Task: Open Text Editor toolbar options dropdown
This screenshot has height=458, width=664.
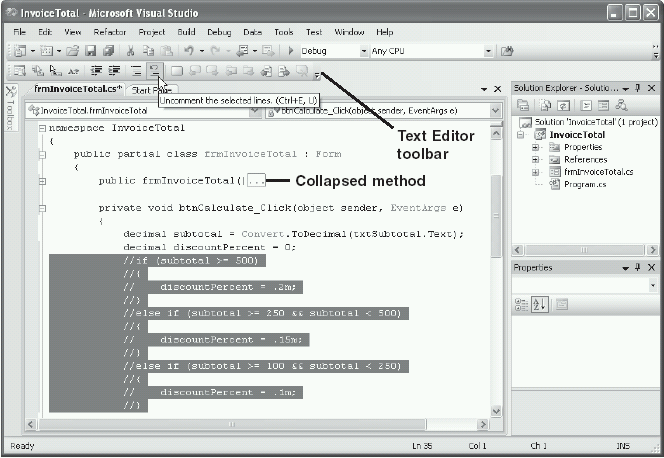Action: (317, 75)
